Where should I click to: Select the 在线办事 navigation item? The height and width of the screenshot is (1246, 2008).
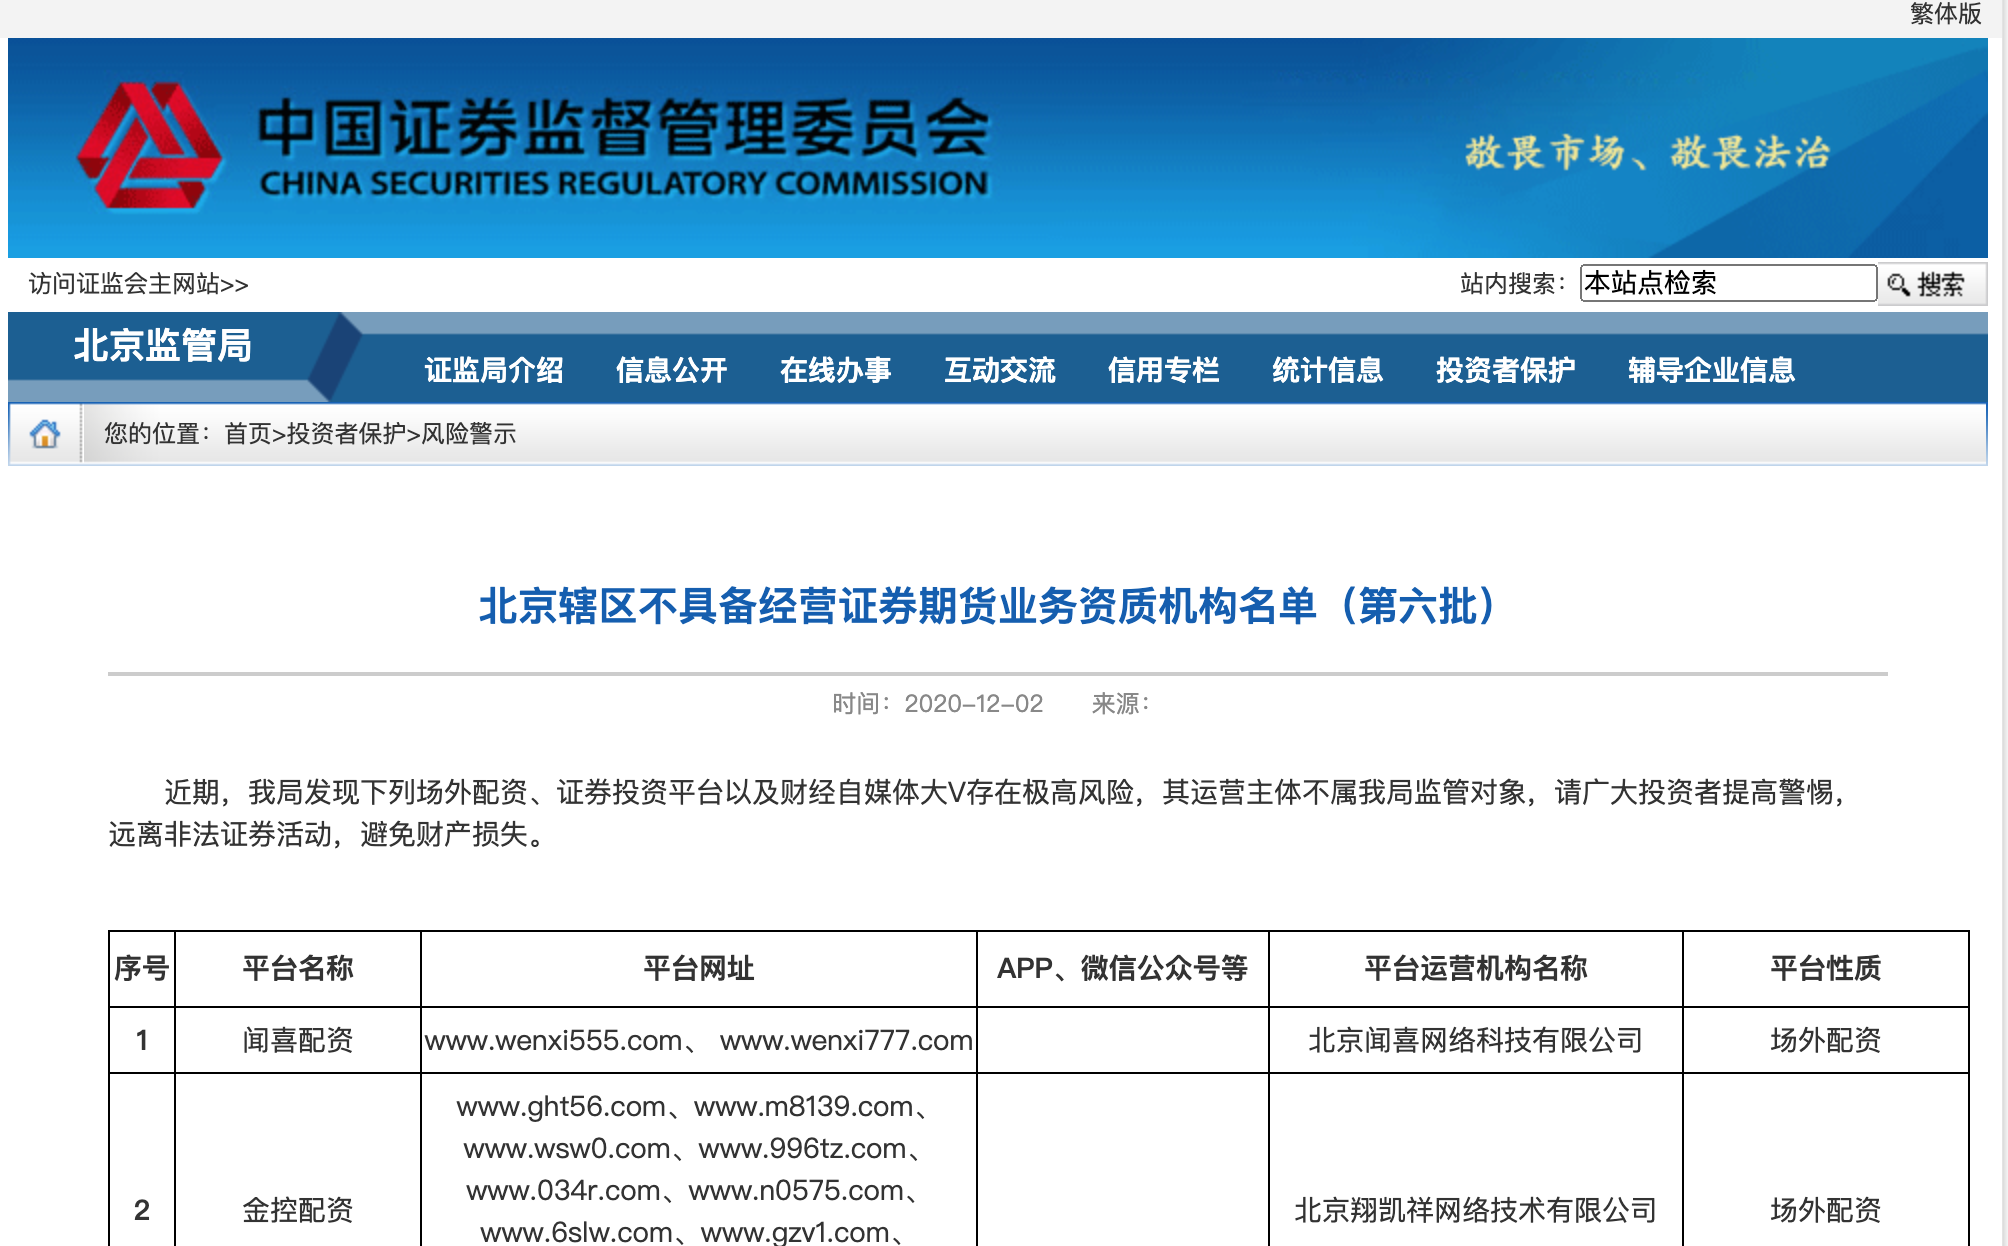(x=838, y=370)
